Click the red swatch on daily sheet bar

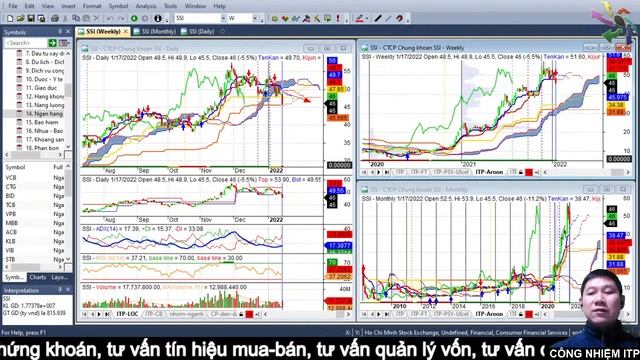tap(249, 314)
